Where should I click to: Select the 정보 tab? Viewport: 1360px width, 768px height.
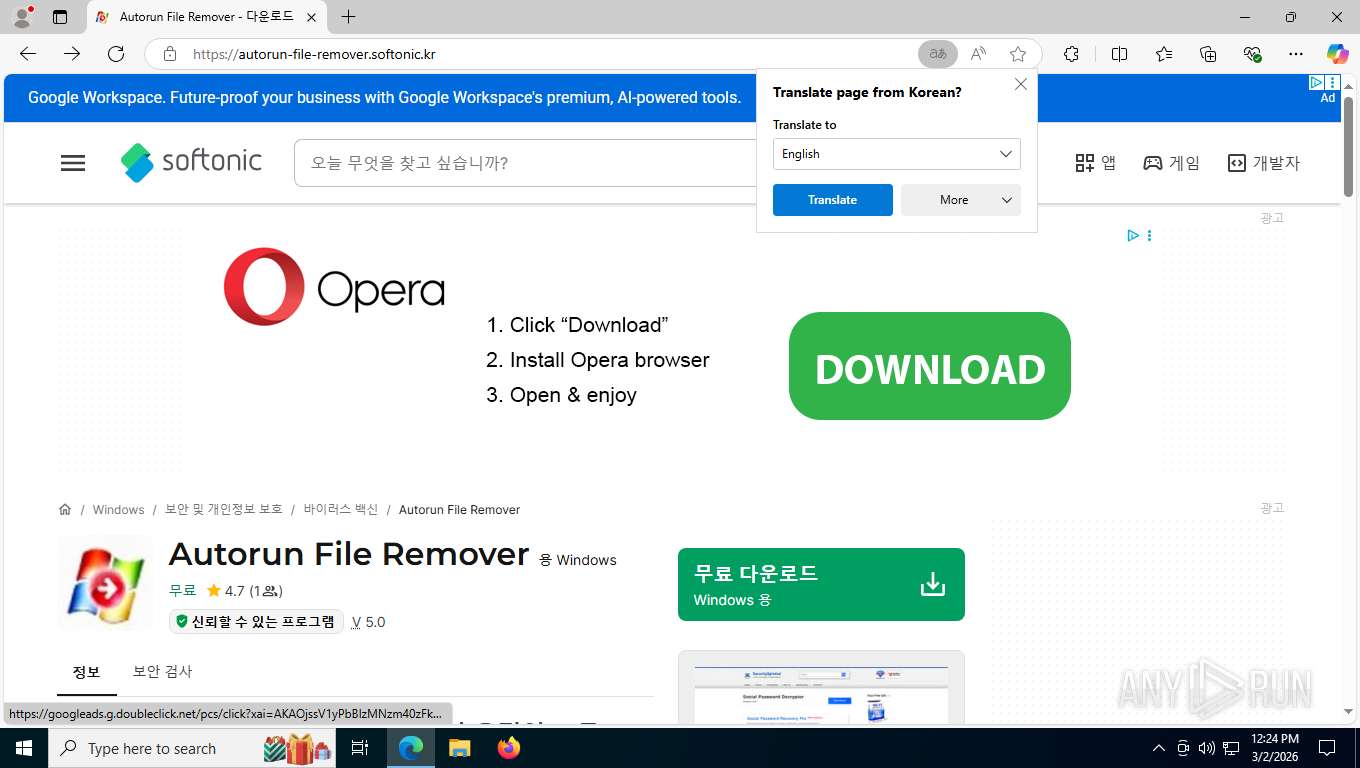point(87,672)
